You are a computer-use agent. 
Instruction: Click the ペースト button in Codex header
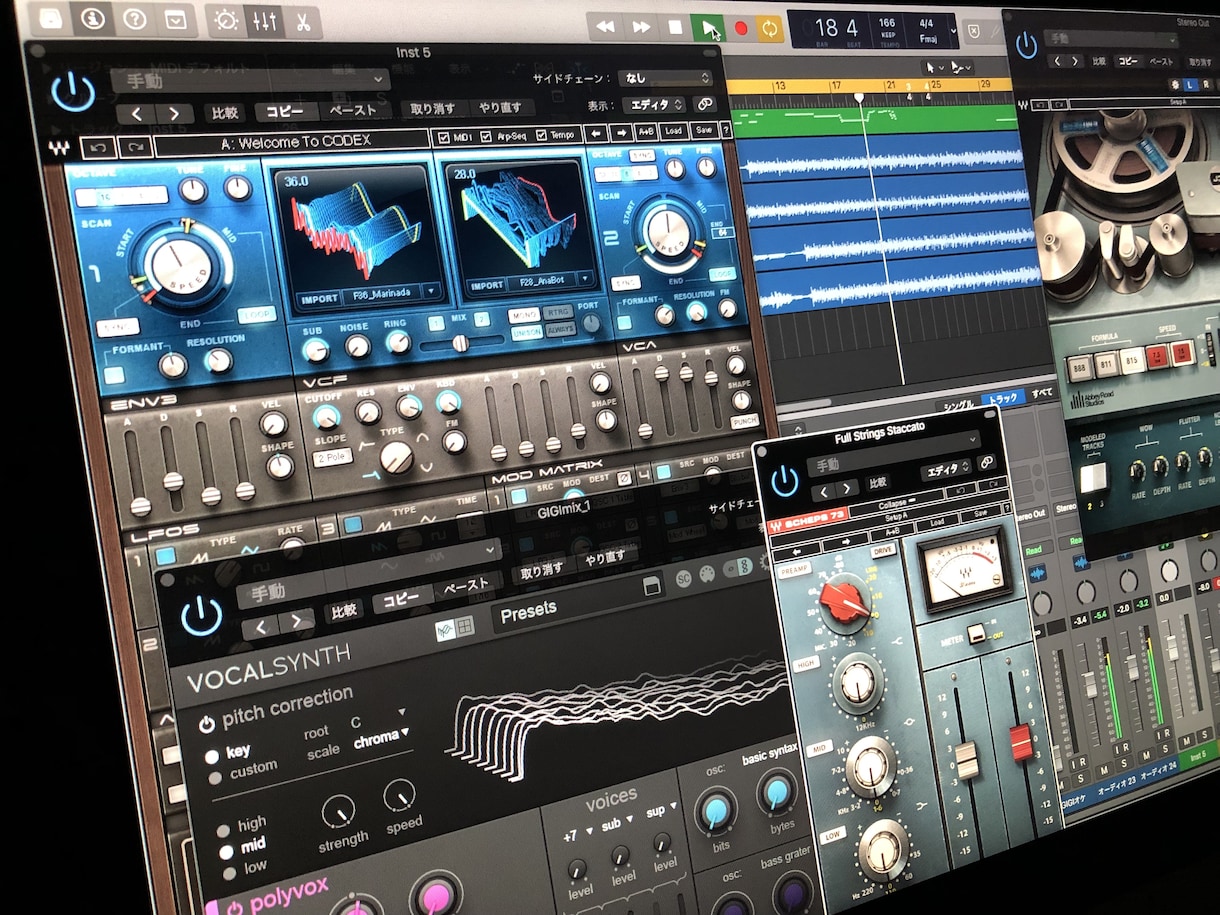click(353, 111)
